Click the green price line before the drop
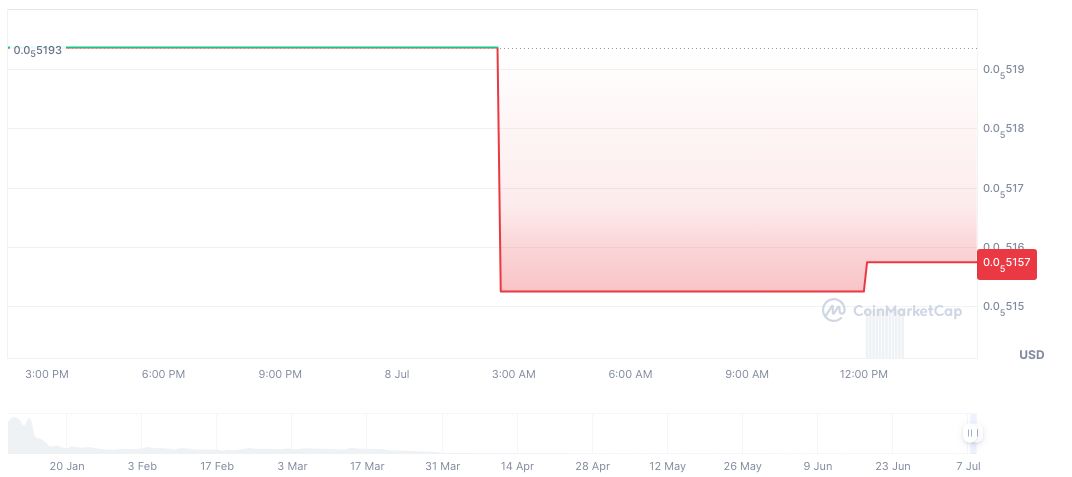 [x=280, y=47]
